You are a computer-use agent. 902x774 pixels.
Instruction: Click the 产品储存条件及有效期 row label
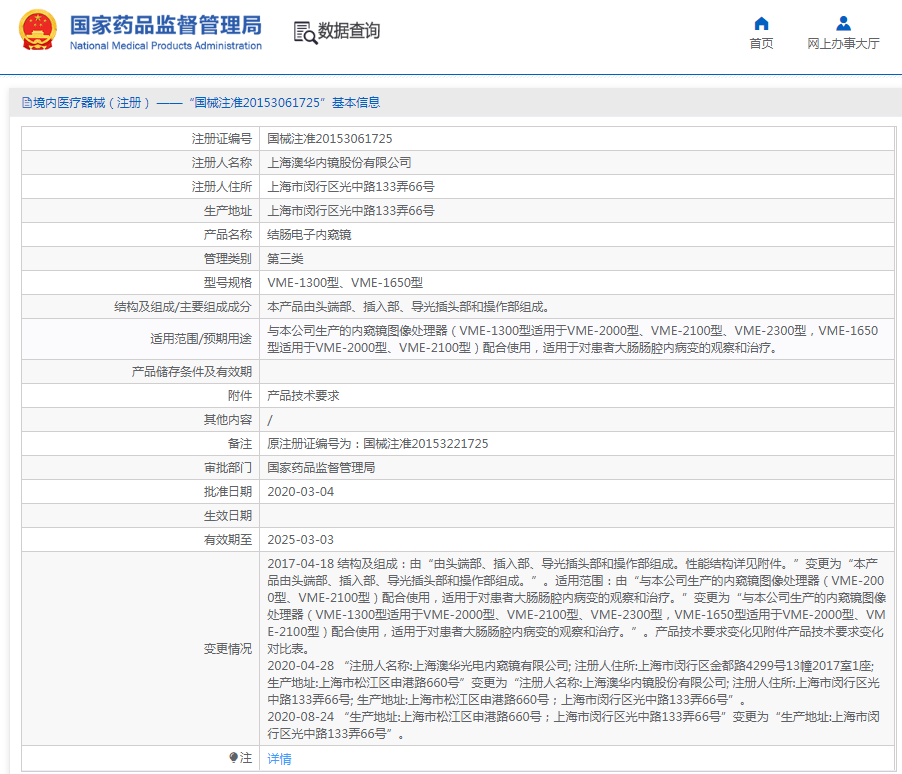[x=192, y=372]
